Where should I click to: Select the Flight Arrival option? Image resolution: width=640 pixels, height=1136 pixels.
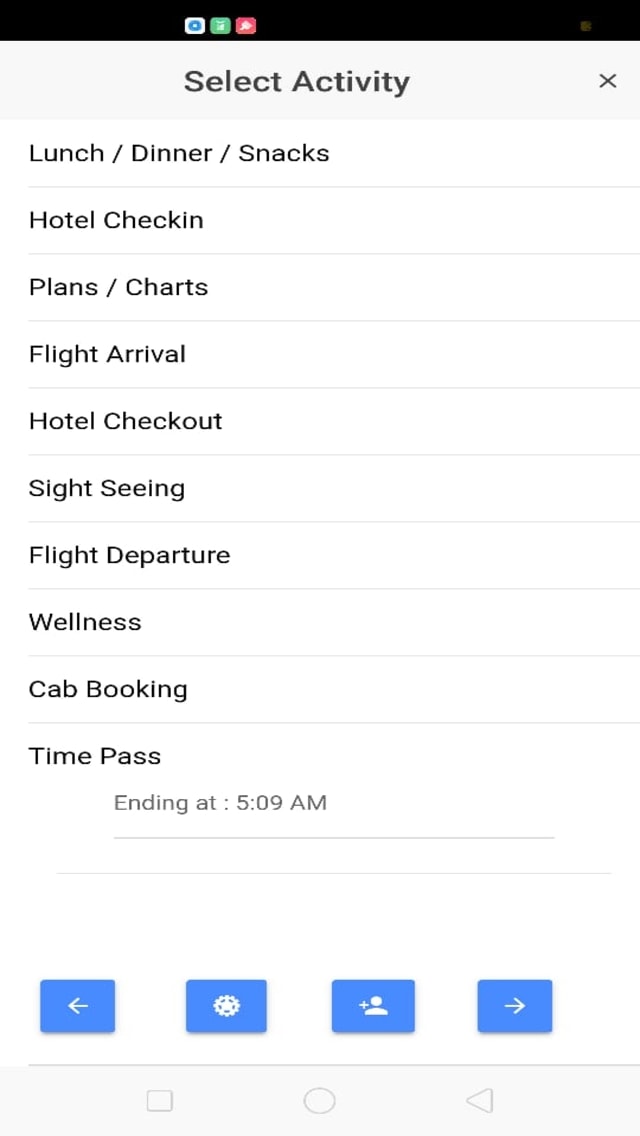pyautogui.click(x=107, y=354)
